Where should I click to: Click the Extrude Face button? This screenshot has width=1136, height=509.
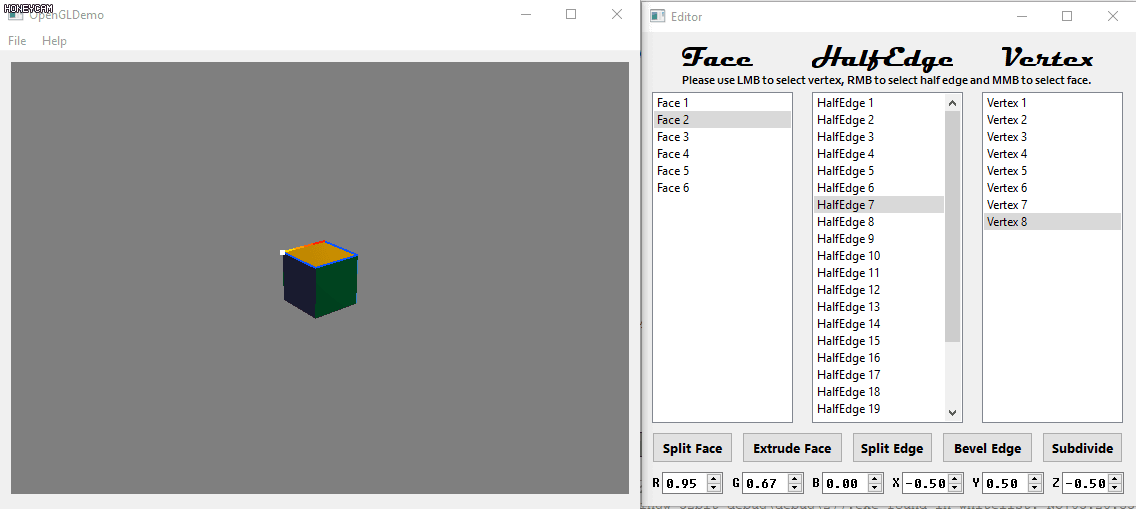[x=792, y=448]
